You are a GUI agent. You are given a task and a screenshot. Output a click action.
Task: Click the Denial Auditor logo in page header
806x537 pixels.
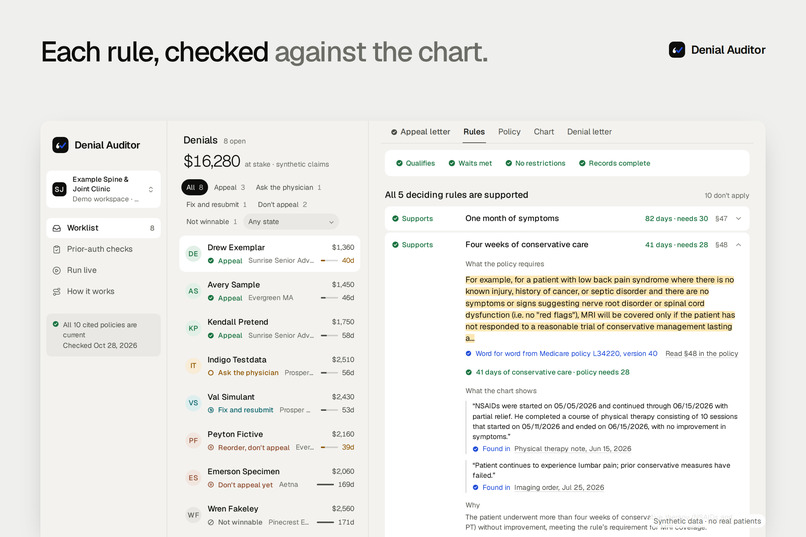click(x=676, y=50)
